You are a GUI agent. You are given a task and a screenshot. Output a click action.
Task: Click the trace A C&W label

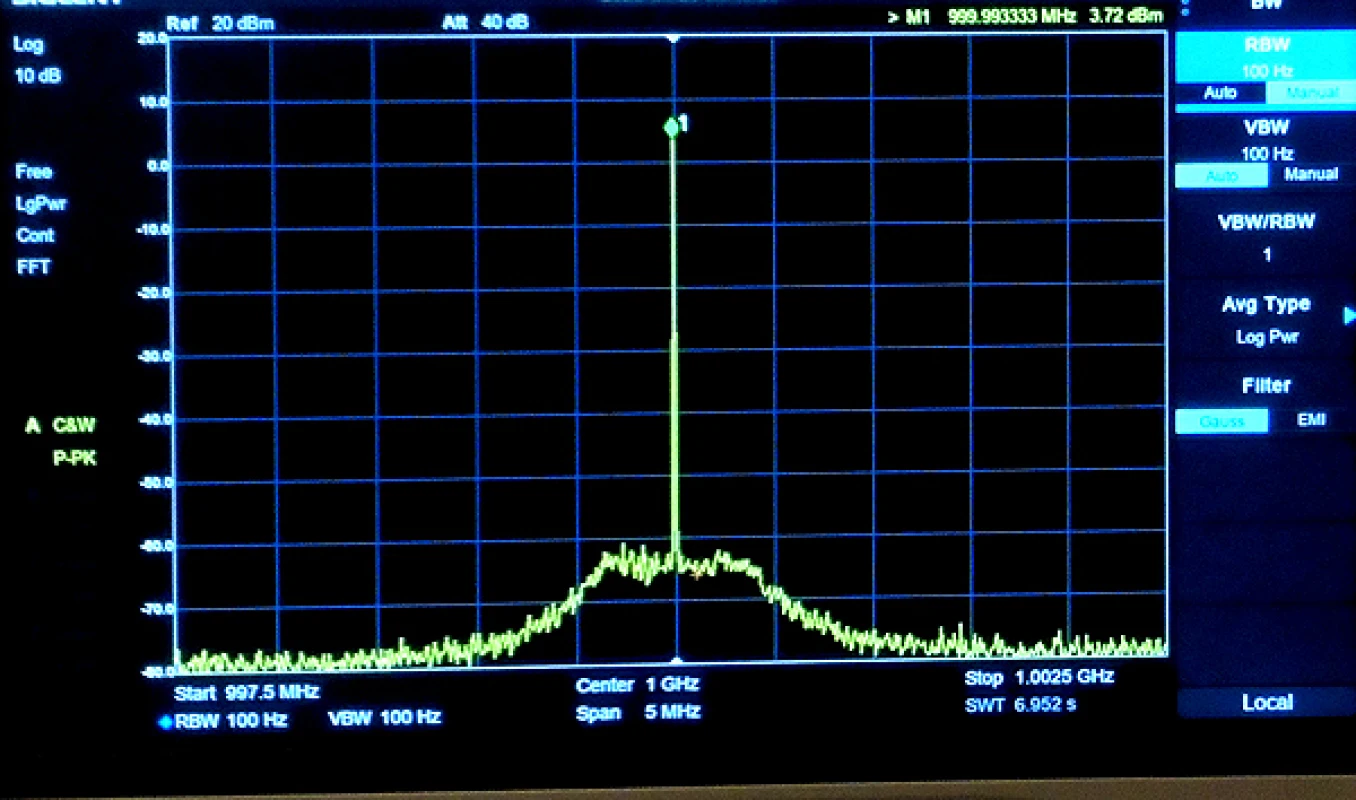(60, 426)
